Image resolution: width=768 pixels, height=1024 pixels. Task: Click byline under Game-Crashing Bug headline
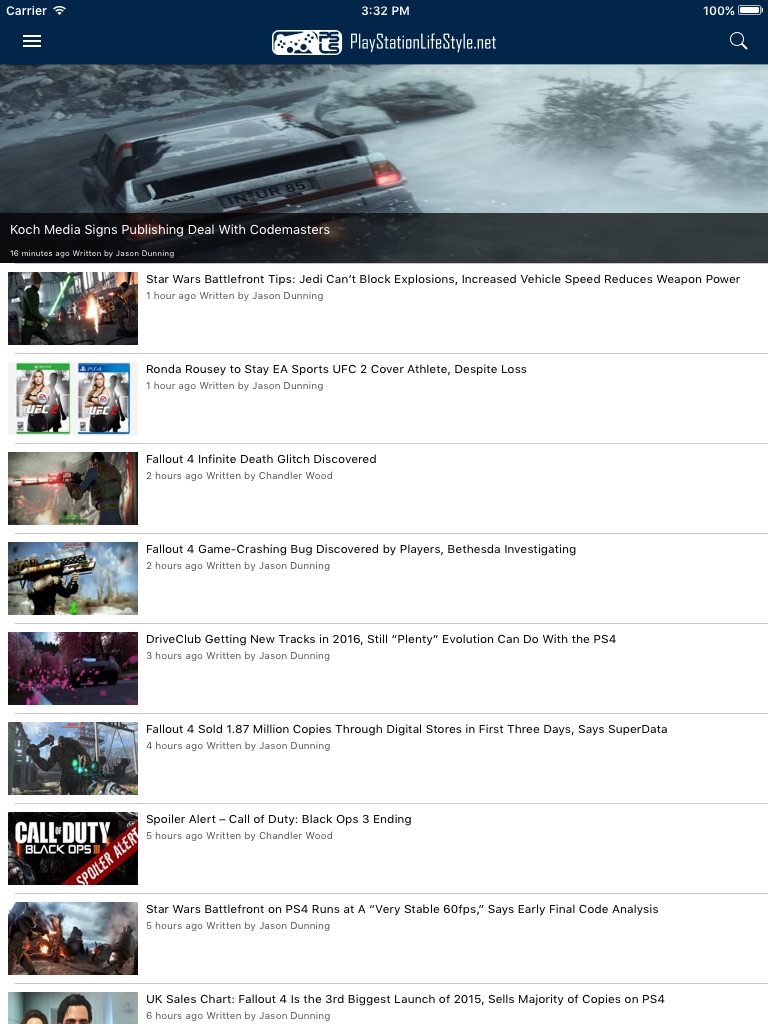tap(238, 566)
